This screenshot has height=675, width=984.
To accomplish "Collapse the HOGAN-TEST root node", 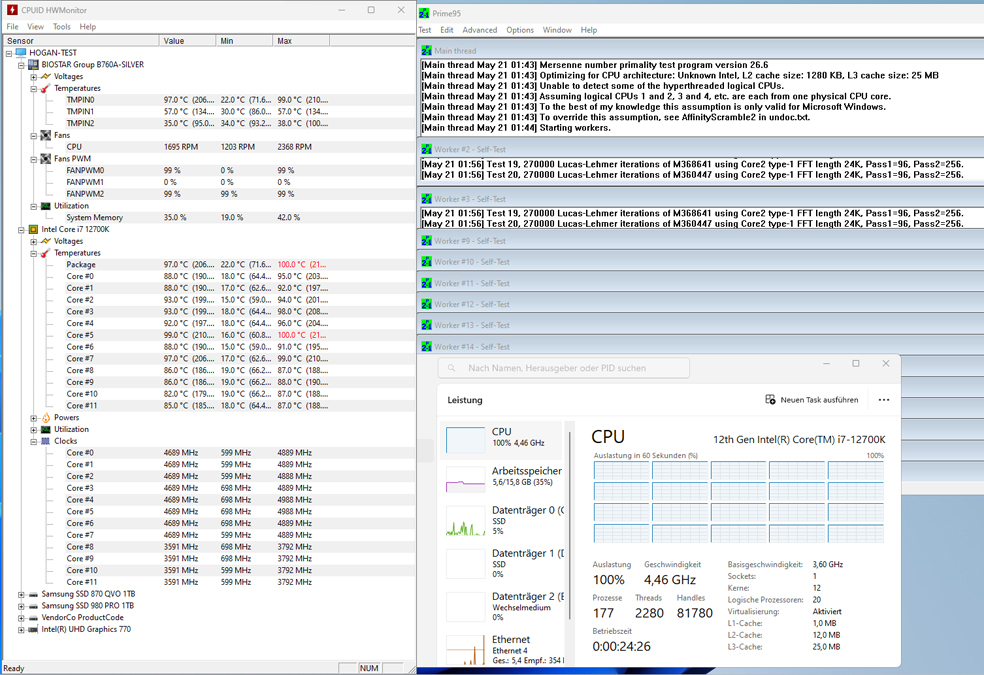I will pos(9,53).
